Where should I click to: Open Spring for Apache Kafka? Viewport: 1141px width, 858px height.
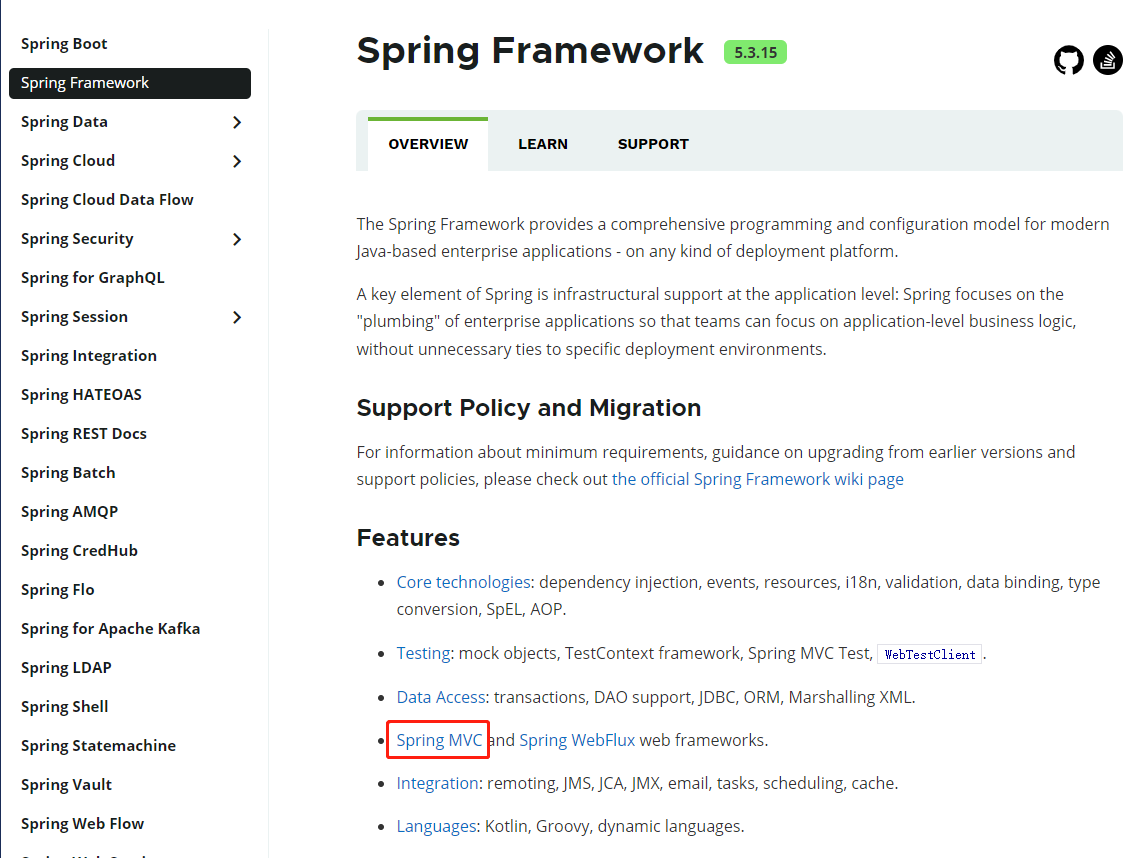tap(111, 629)
